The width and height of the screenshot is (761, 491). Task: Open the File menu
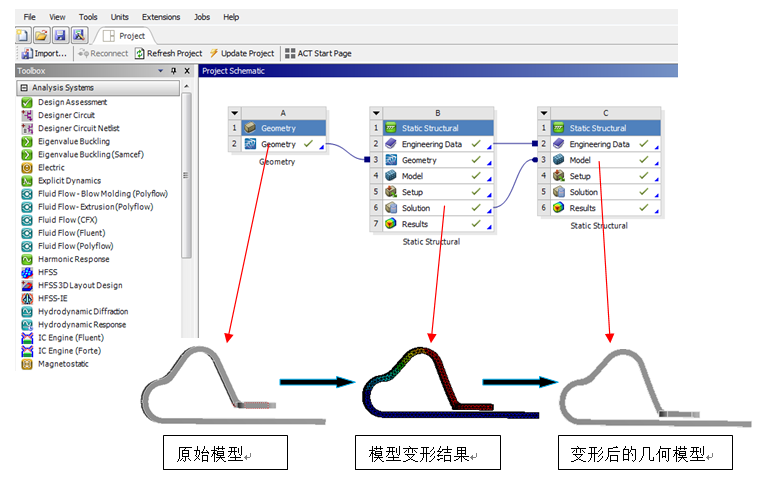pos(30,17)
